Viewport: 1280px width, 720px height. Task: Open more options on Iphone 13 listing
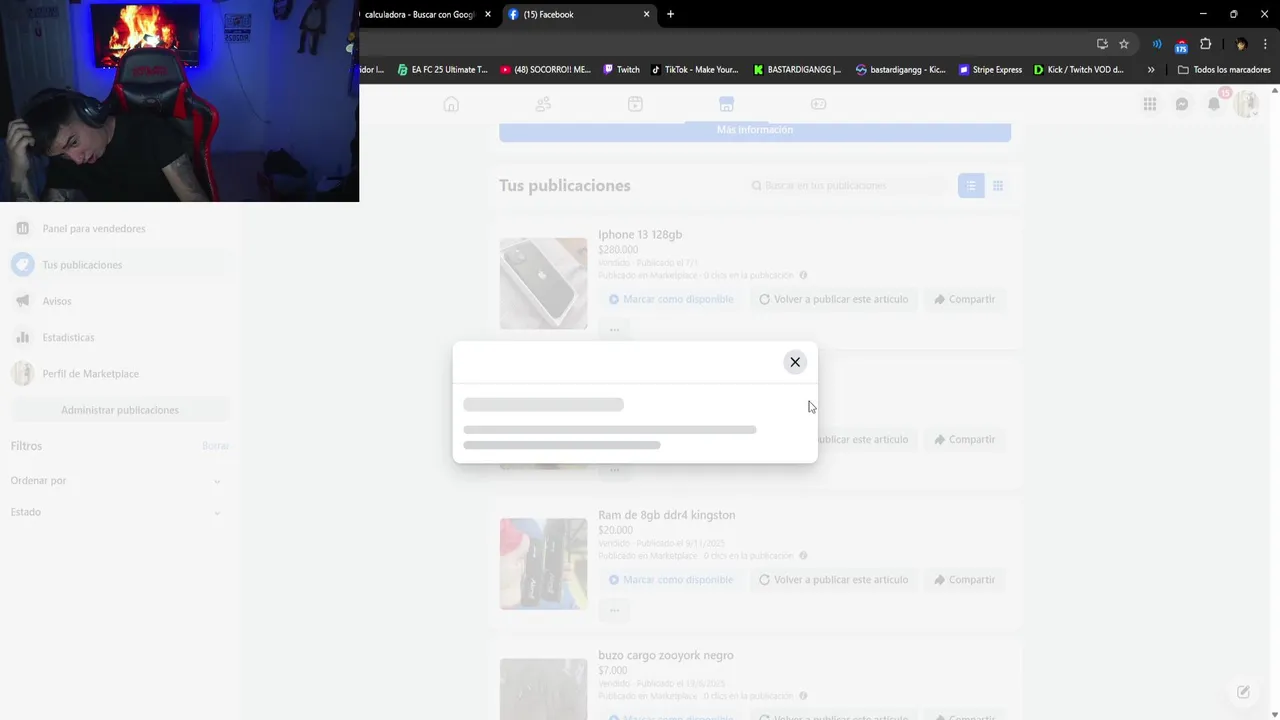(x=614, y=329)
